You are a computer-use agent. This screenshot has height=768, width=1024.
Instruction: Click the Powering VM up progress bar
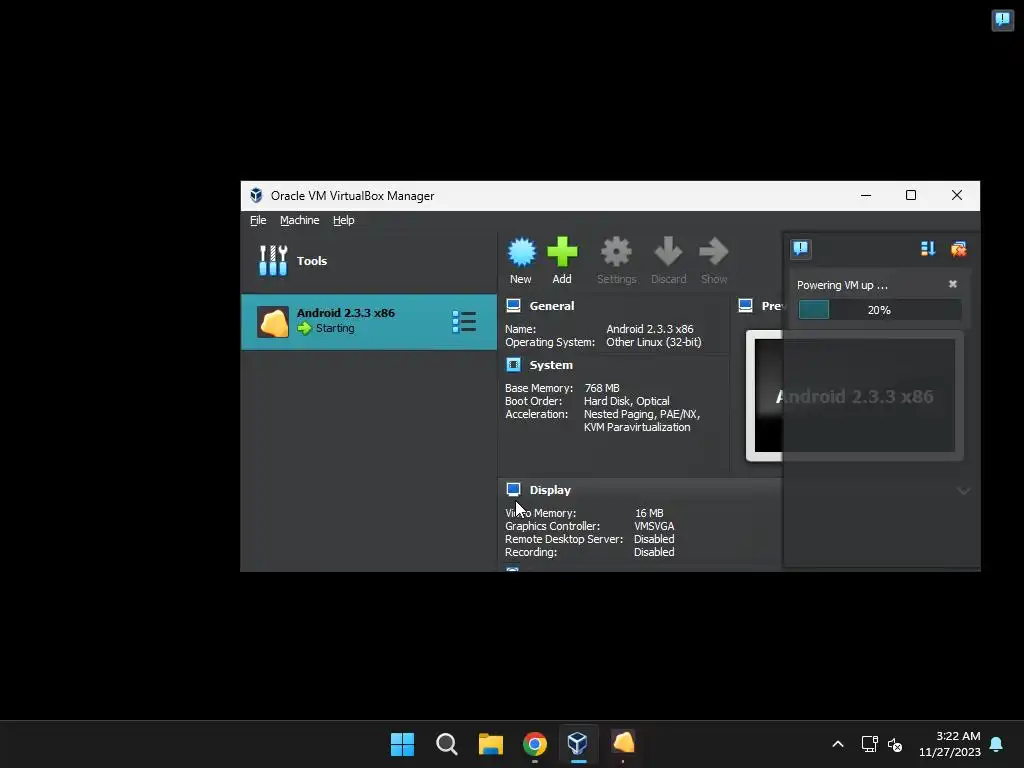879,310
